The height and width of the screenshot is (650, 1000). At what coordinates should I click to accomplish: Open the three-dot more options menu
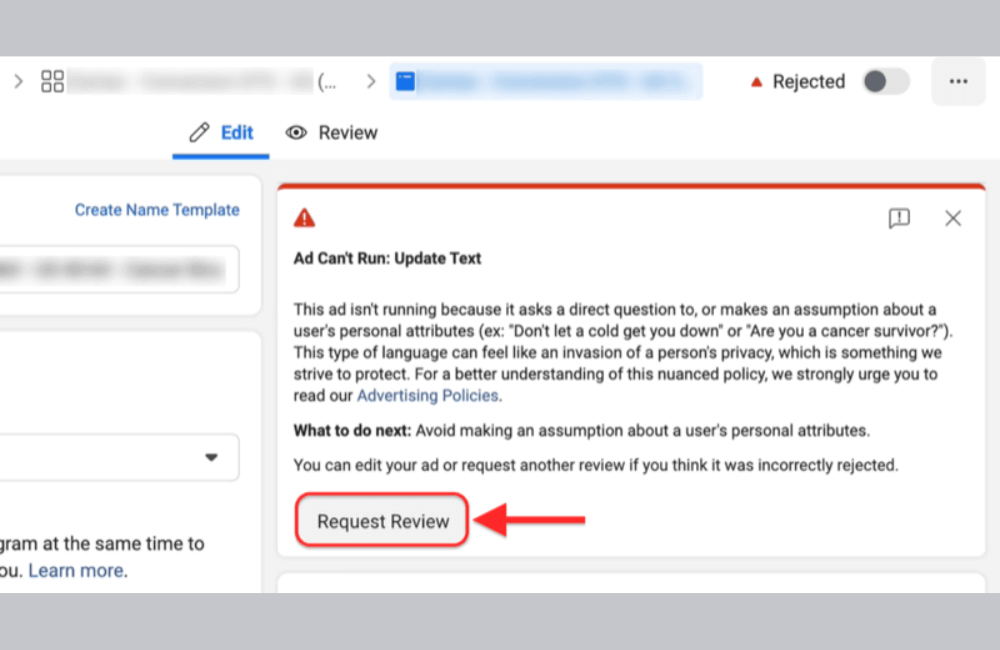958,81
